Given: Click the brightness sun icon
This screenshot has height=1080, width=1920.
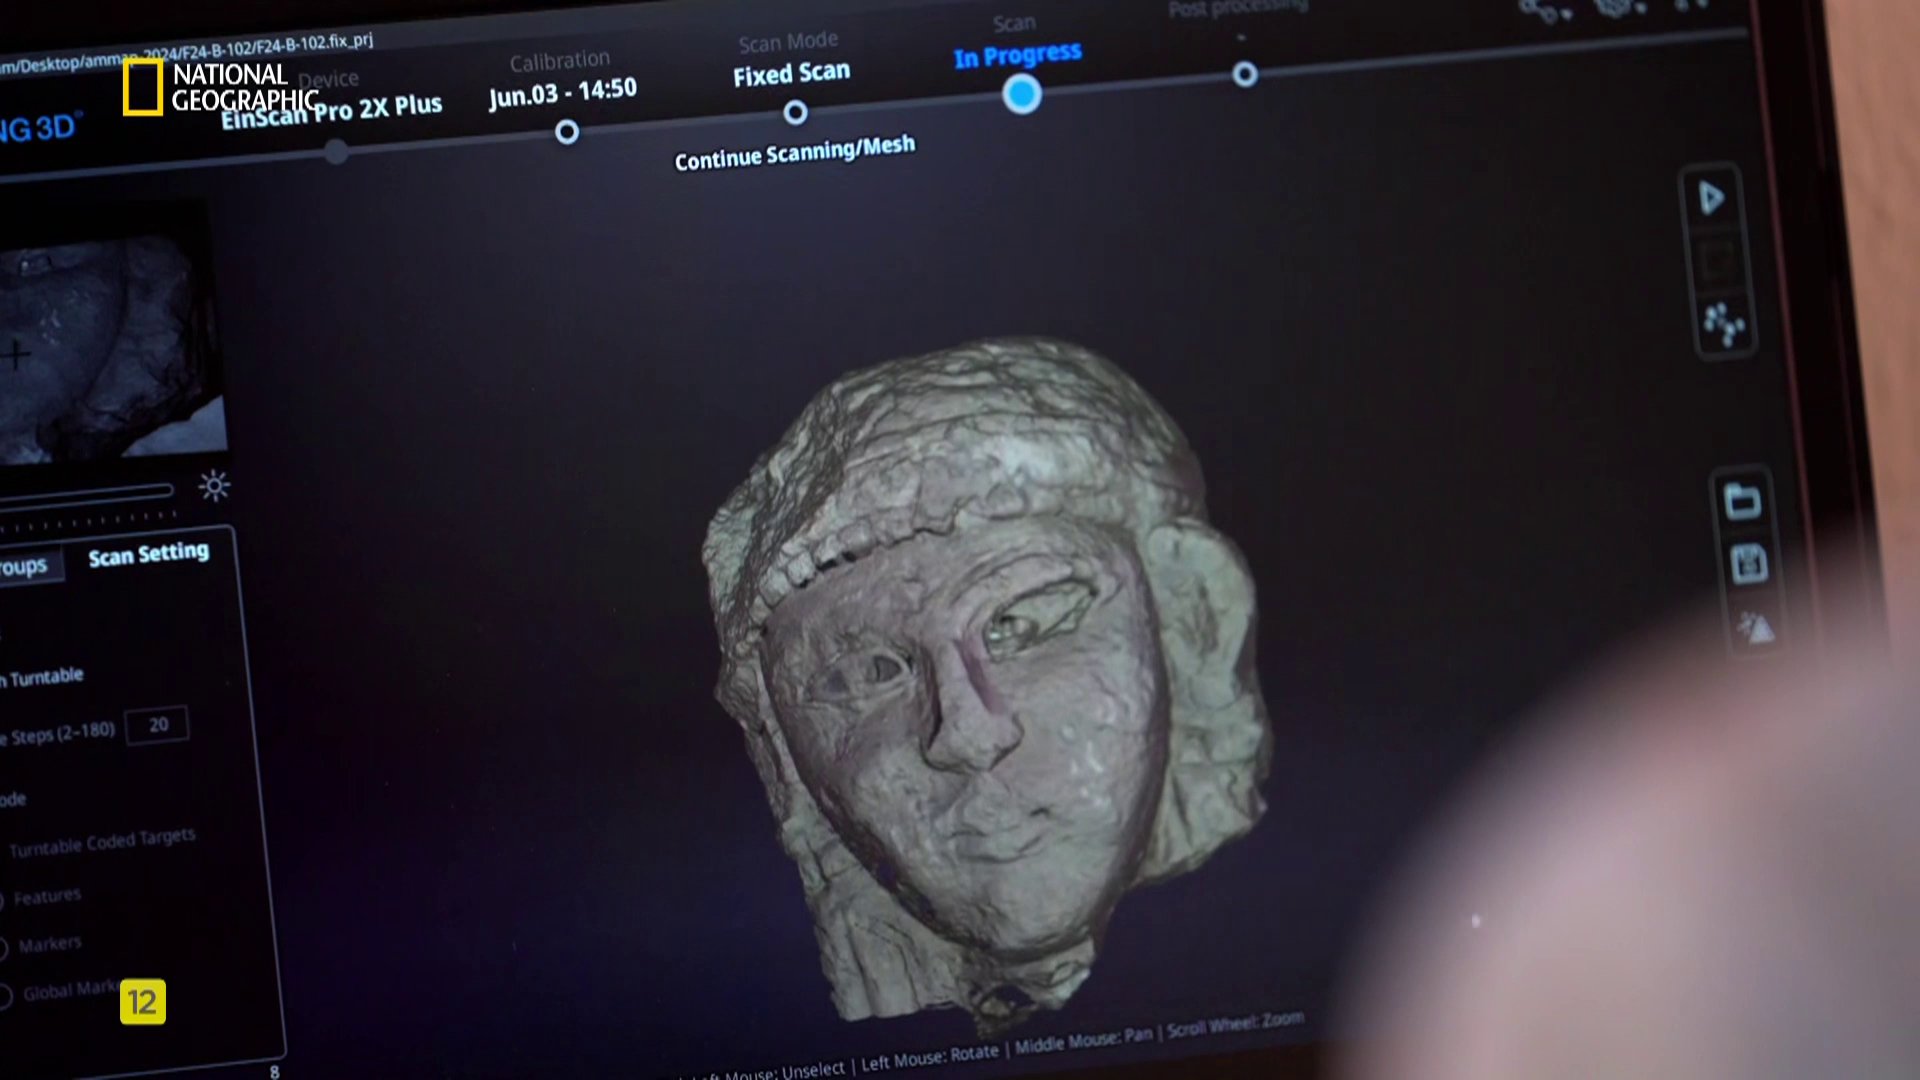Looking at the screenshot, I should click(x=214, y=486).
